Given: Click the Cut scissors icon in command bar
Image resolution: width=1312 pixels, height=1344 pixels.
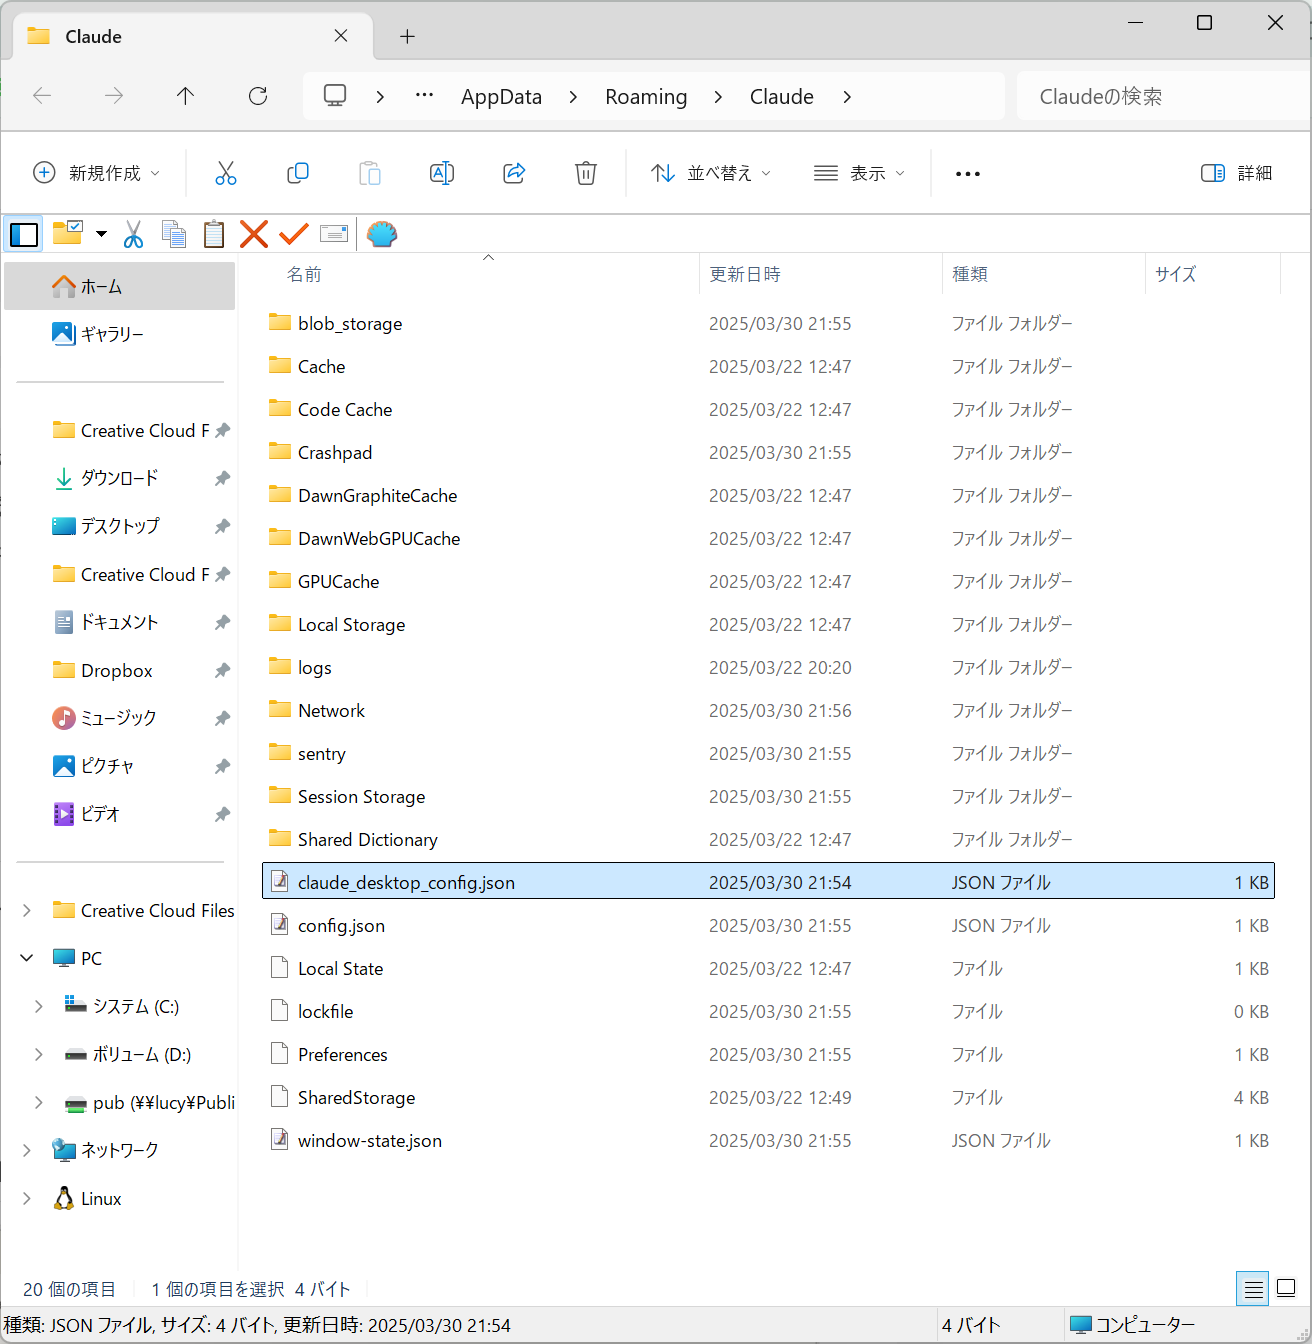Looking at the screenshot, I should [226, 173].
